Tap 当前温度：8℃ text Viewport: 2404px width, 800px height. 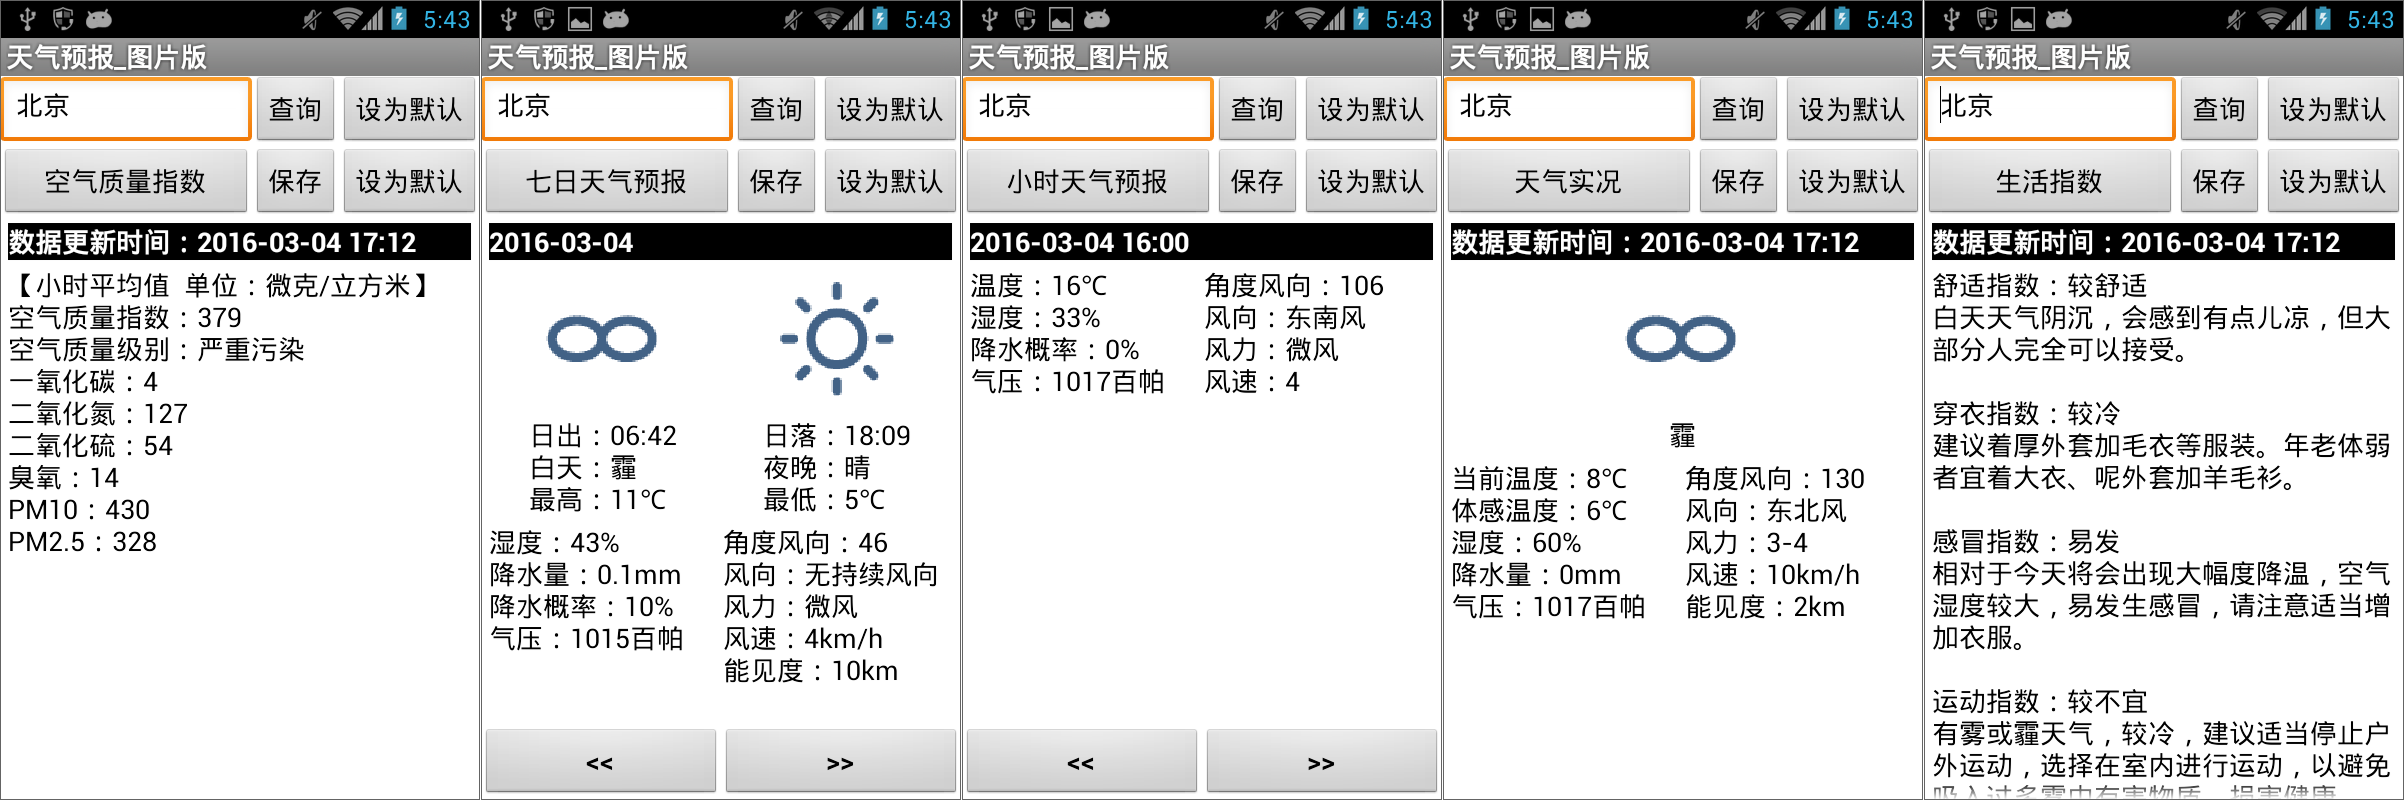click(1540, 479)
